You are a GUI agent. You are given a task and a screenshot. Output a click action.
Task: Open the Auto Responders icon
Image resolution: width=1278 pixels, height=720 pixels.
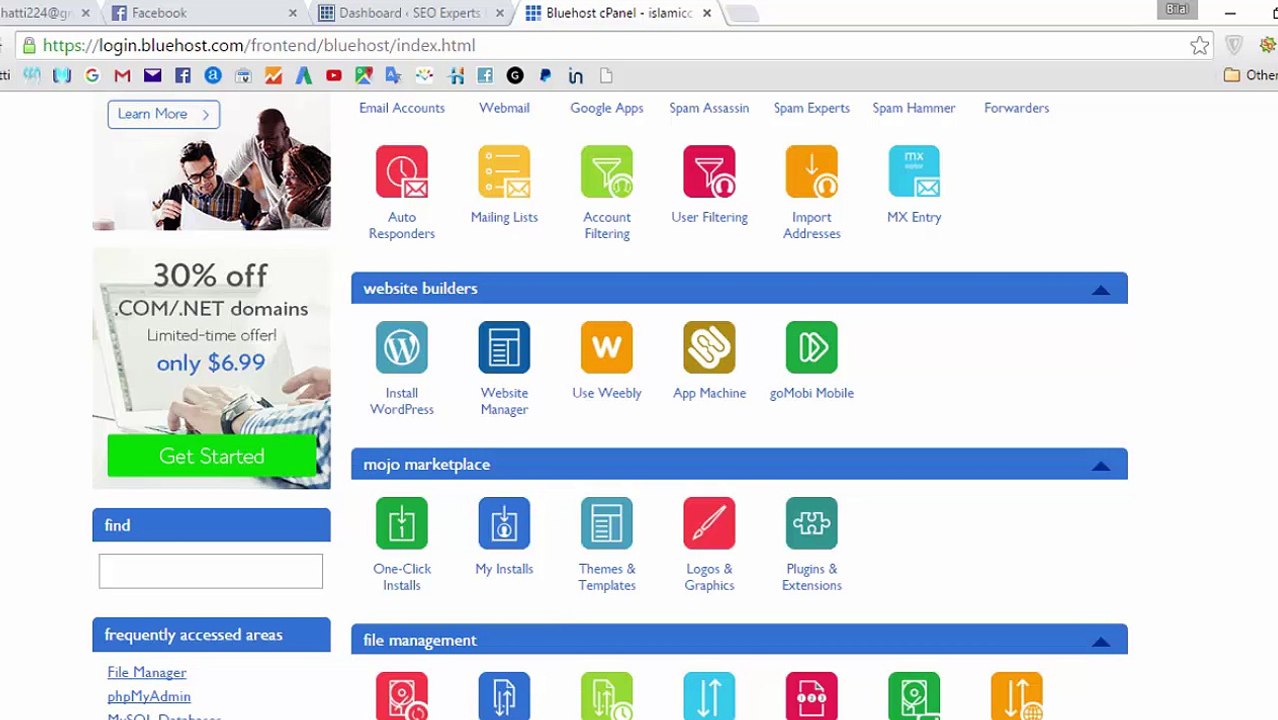(x=402, y=172)
